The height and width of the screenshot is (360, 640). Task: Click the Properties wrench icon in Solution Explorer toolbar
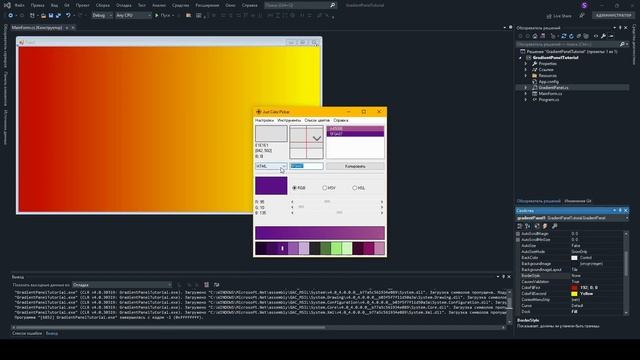(x=603, y=36)
